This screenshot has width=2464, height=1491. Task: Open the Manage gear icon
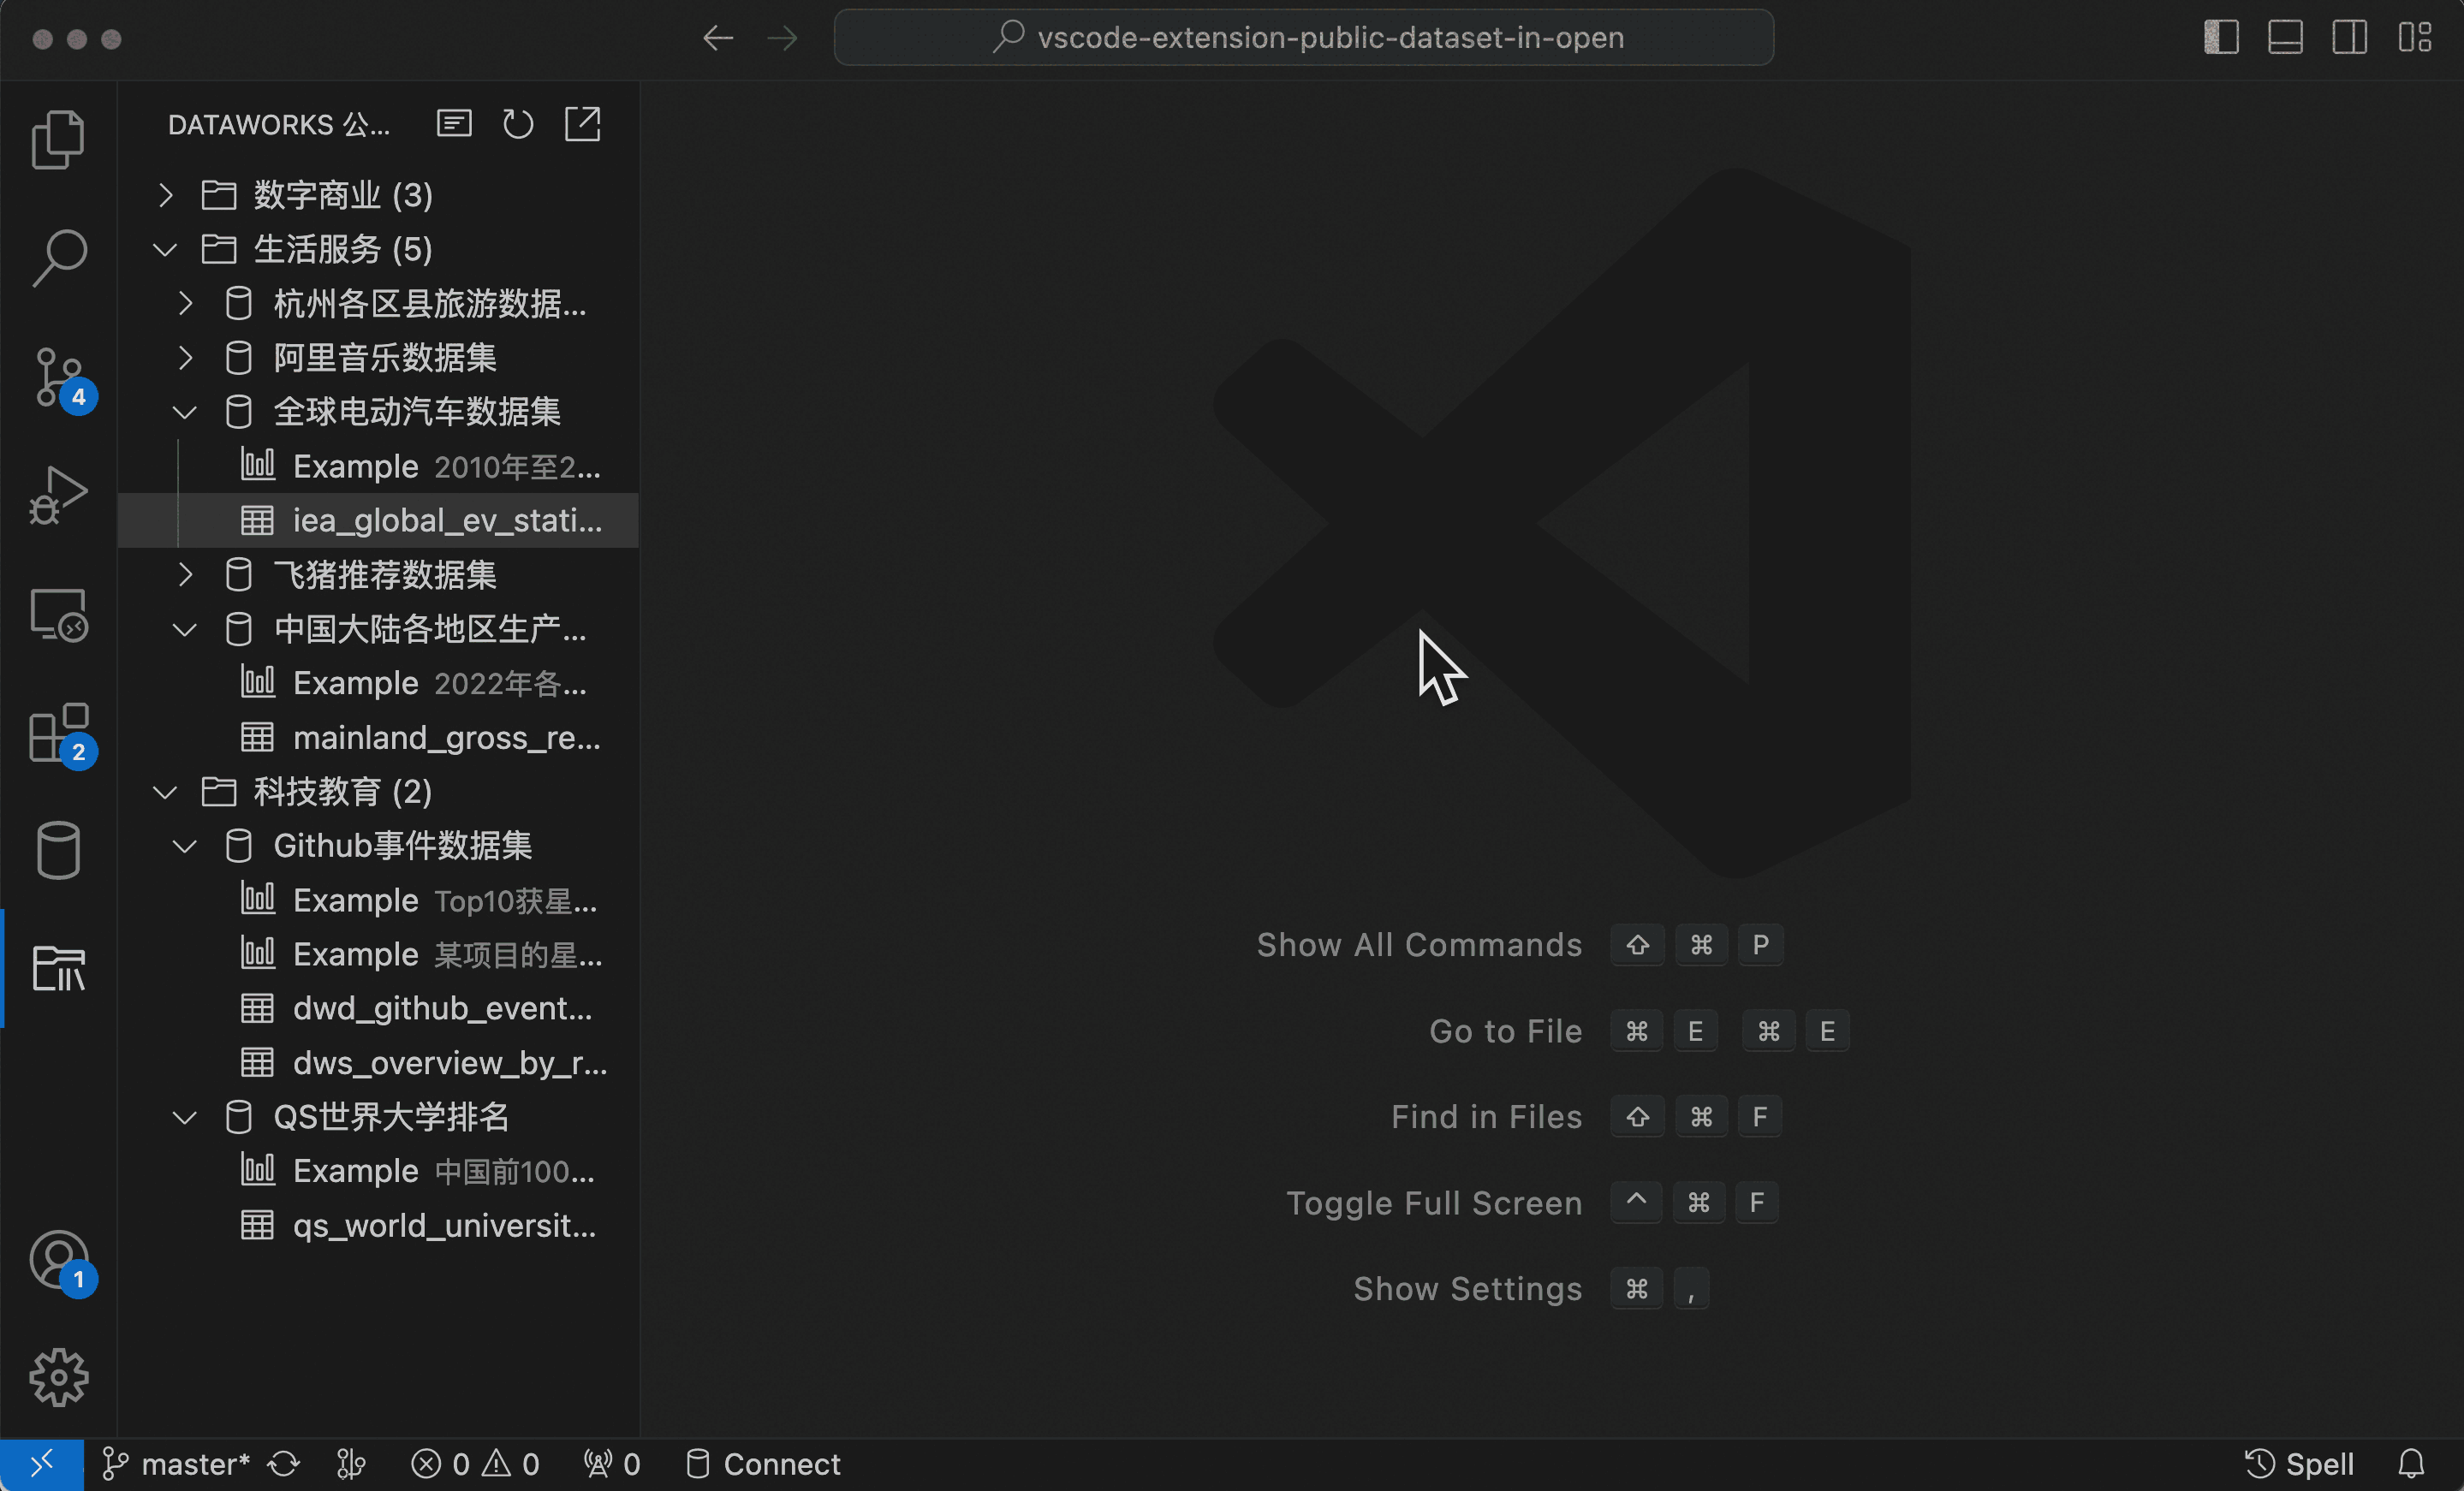click(x=58, y=1377)
